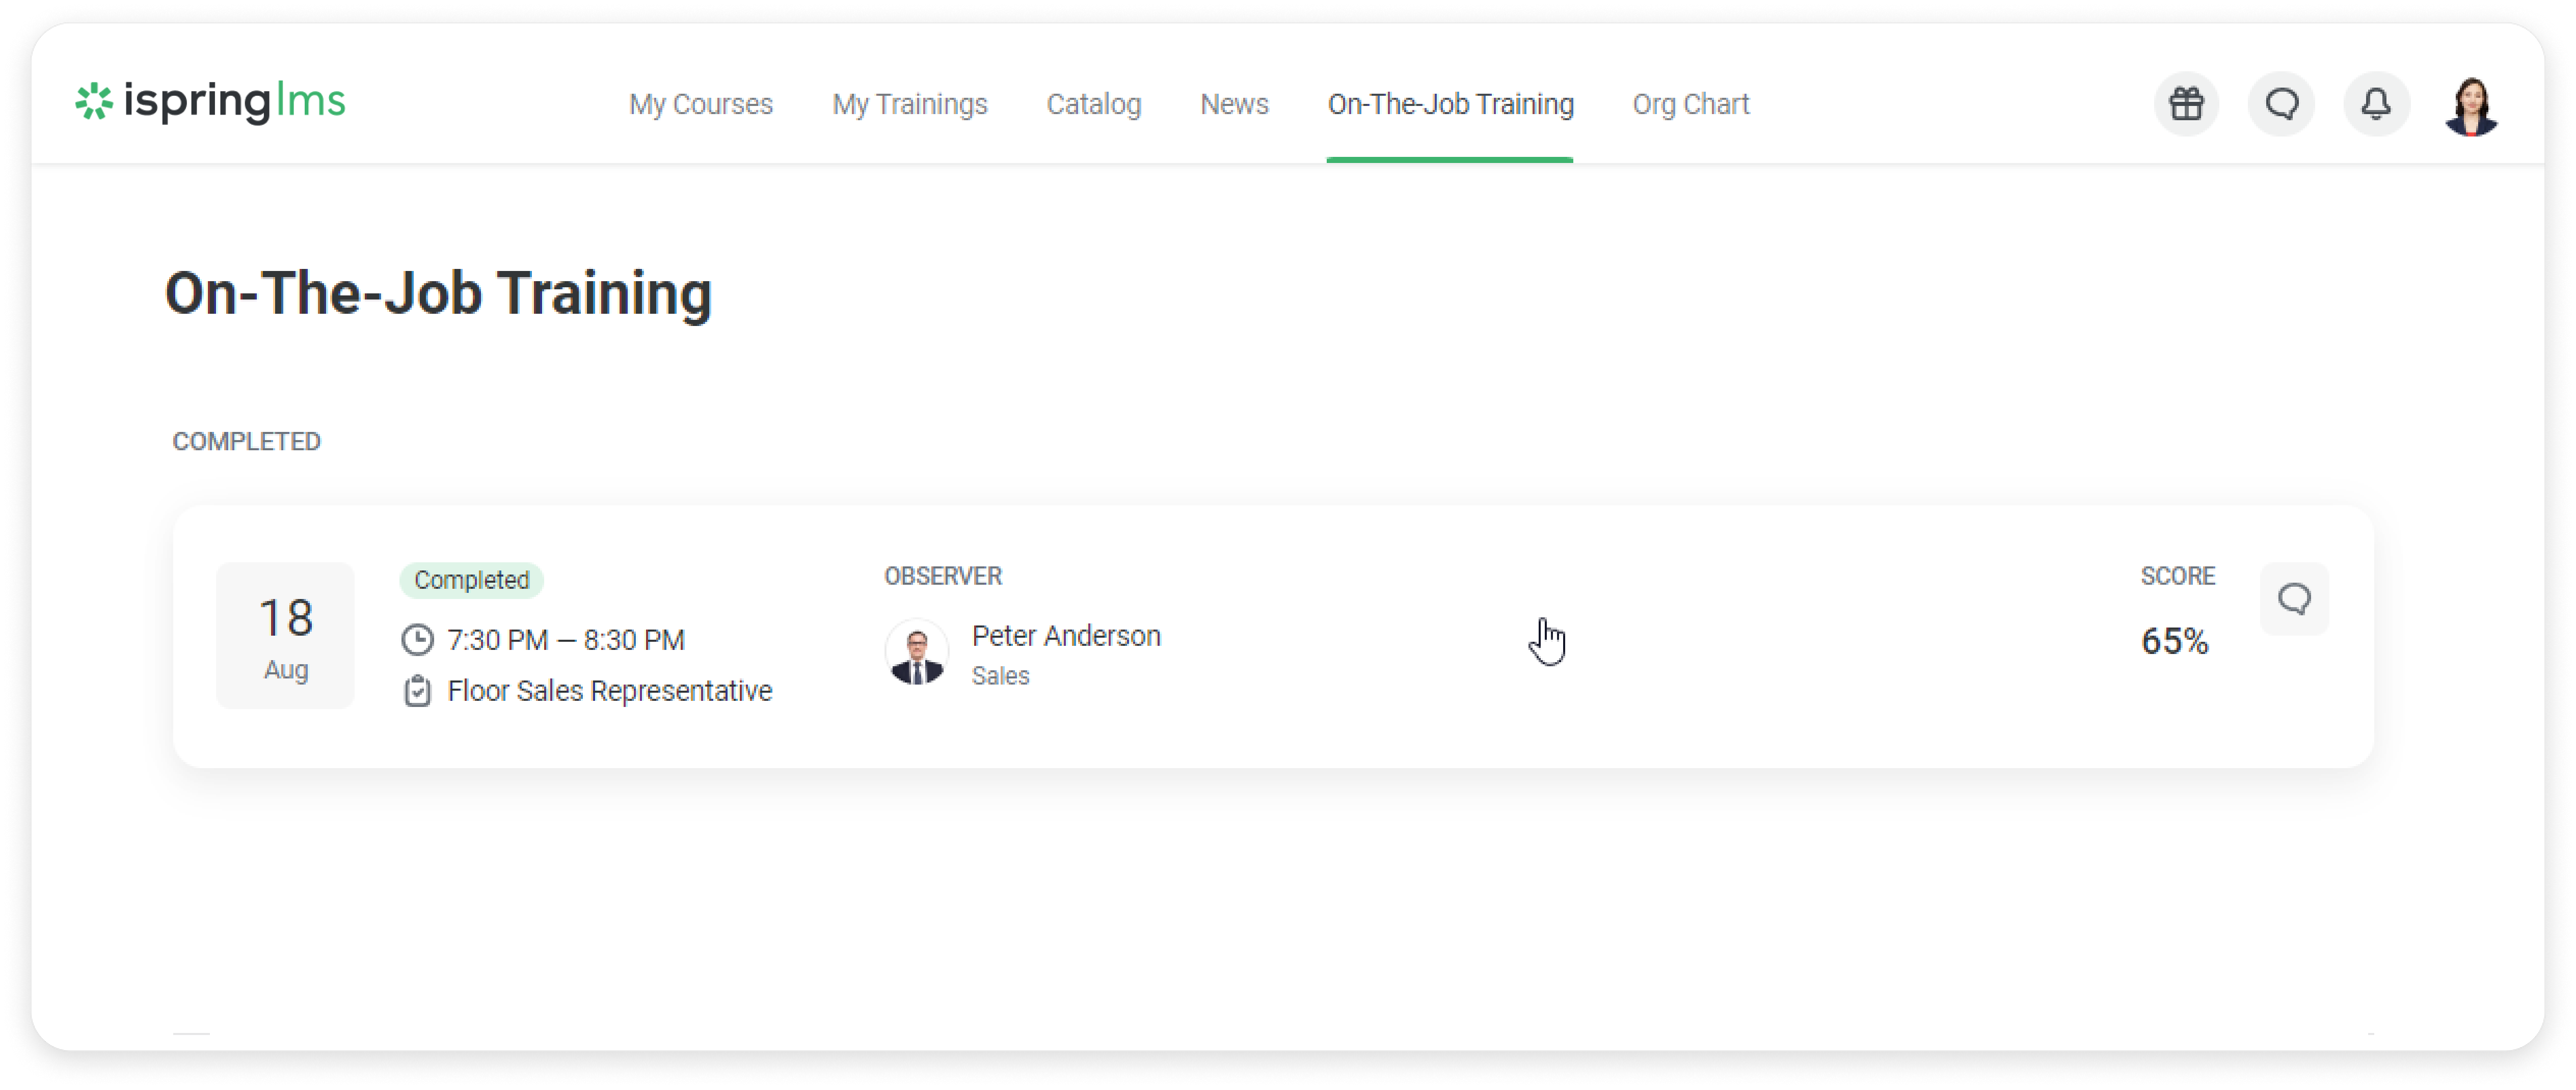The height and width of the screenshot is (1090, 2576).
Task: Click the Floor Sales Representative checklist name
Action: (609, 691)
